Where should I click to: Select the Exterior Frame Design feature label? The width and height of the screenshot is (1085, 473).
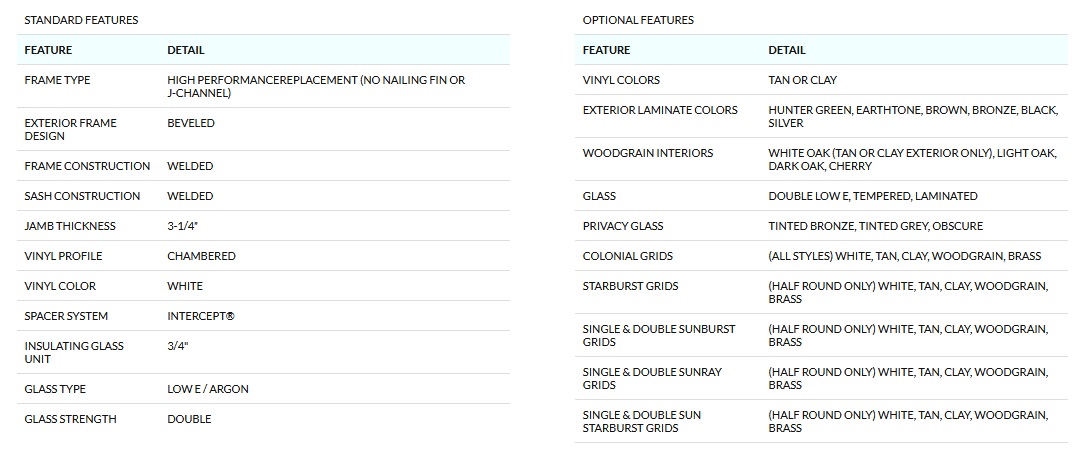coord(70,129)
